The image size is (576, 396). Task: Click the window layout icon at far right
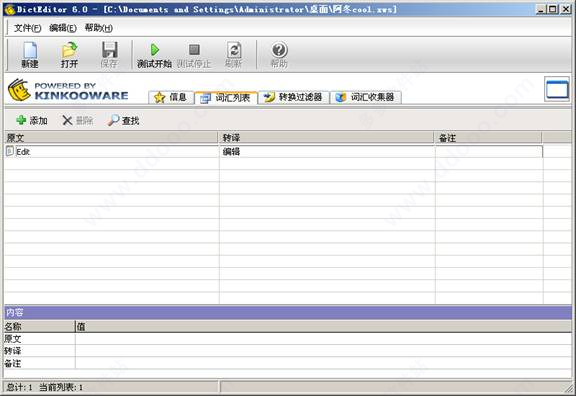tap(557, 89)
